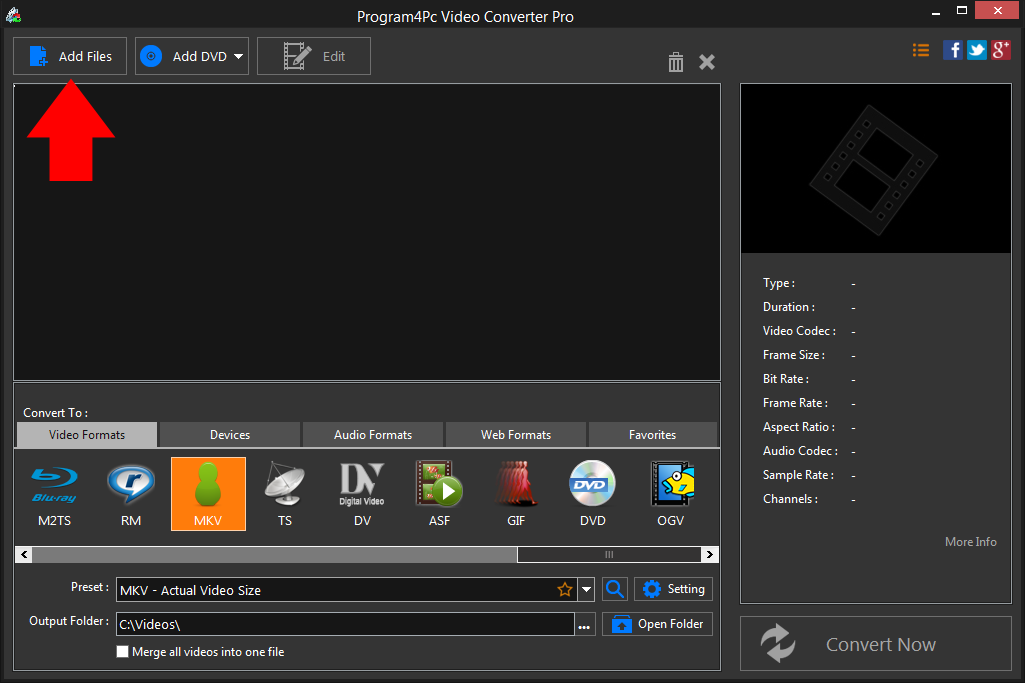Screen dimensions: 1025x683
Task: Choose the RM format icon
Action: click(x=130, y=493)
